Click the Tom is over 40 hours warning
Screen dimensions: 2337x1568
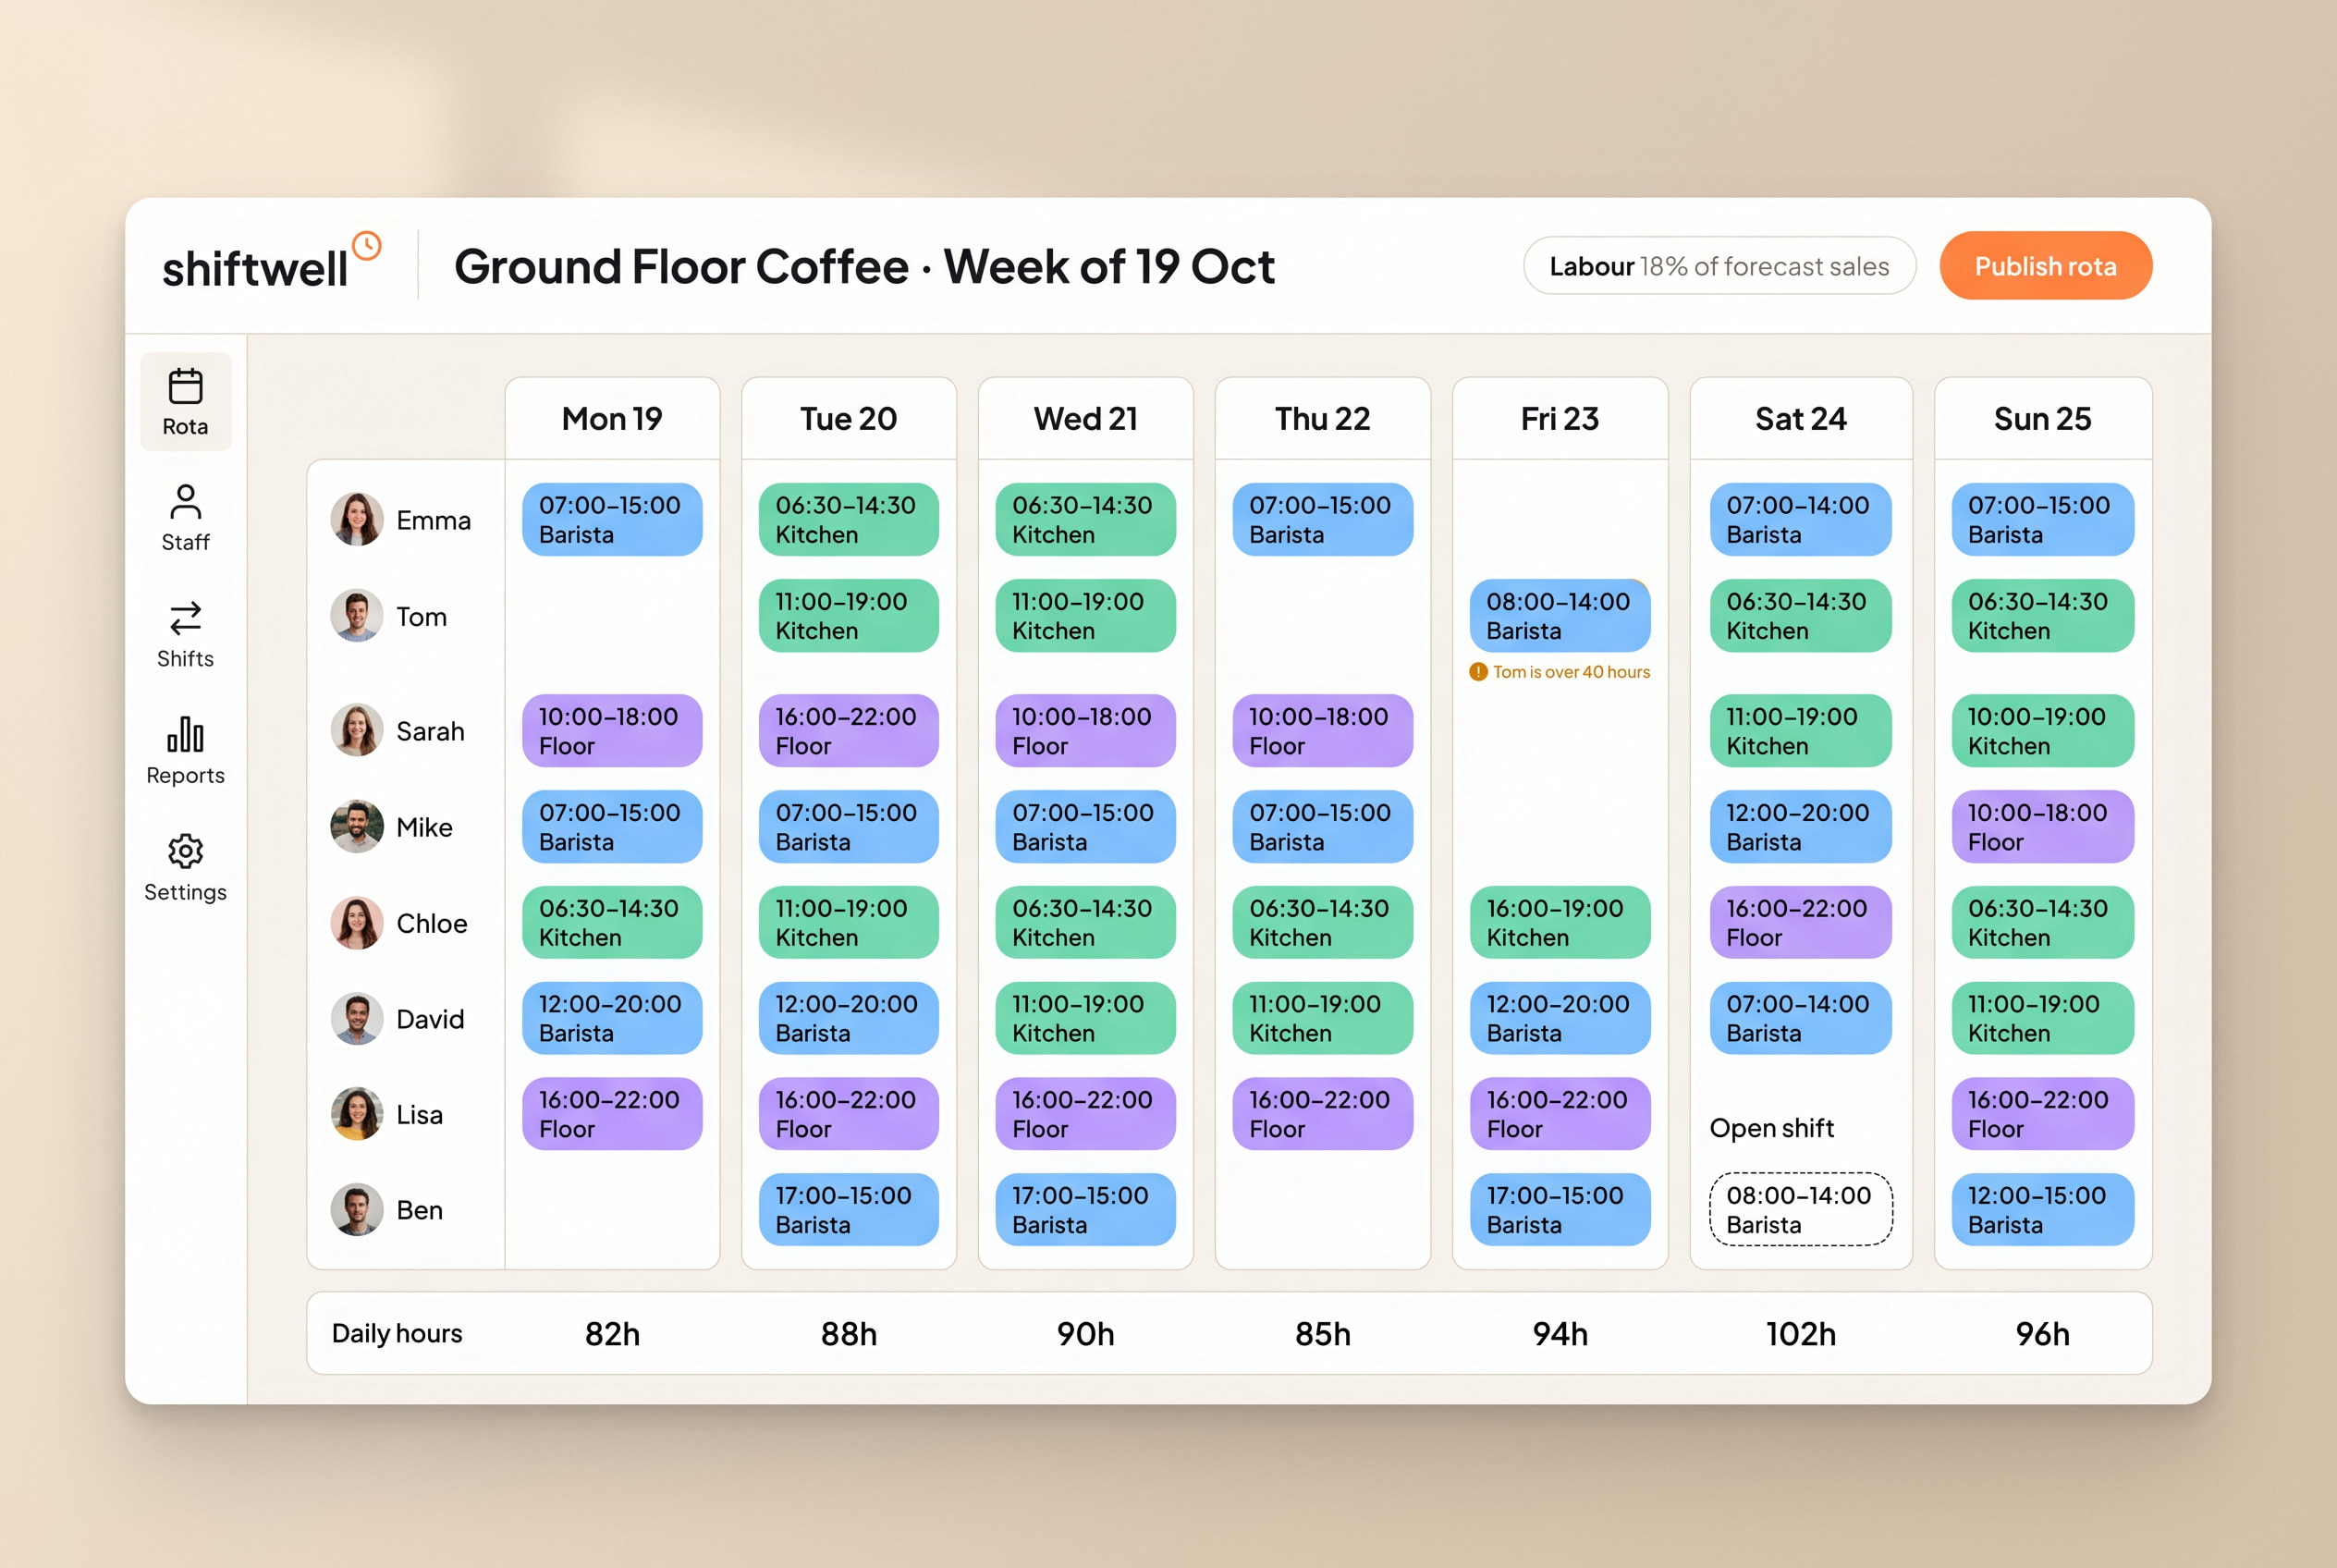(x=1559, y=672)
